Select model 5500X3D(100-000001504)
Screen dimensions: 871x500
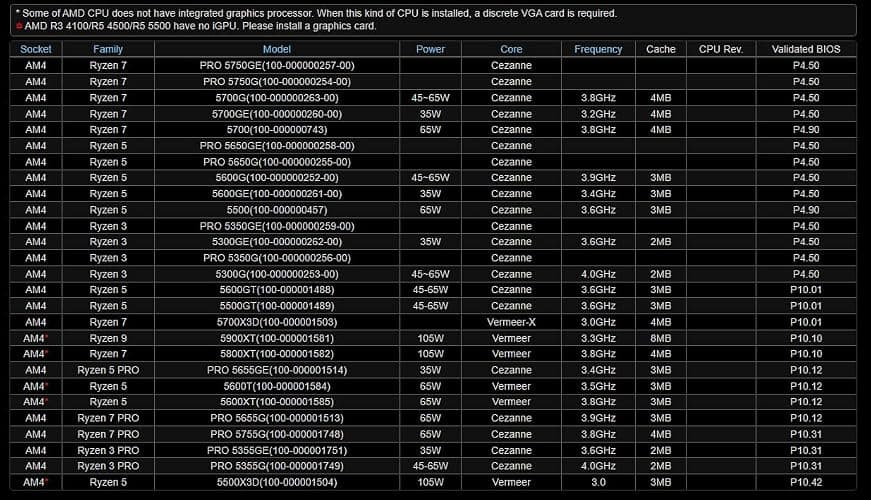[277, 482]
